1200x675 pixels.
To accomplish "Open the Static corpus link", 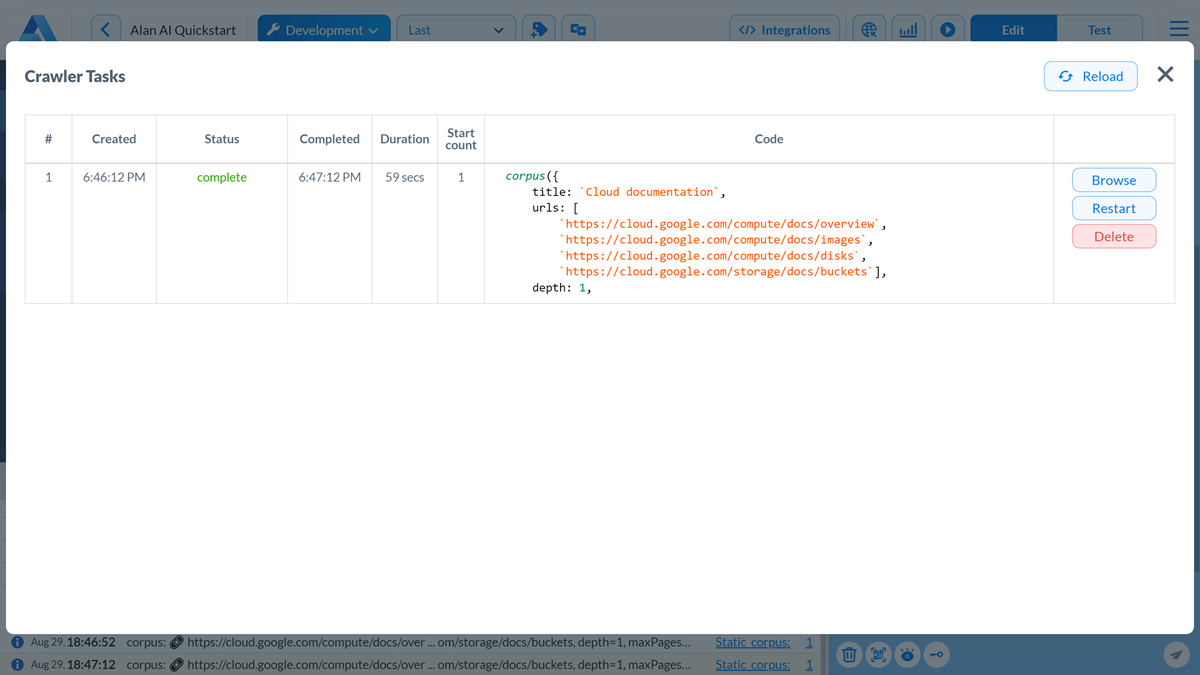I will [x=752, y=641].
